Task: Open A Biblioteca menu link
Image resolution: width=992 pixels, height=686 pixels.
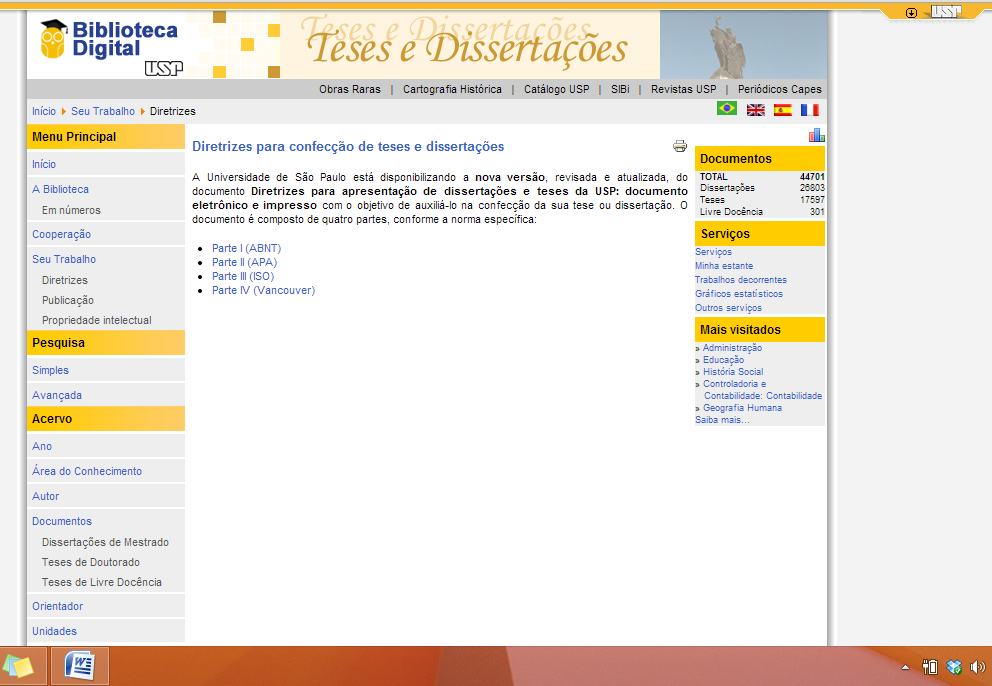Action: tap(60, 189)
